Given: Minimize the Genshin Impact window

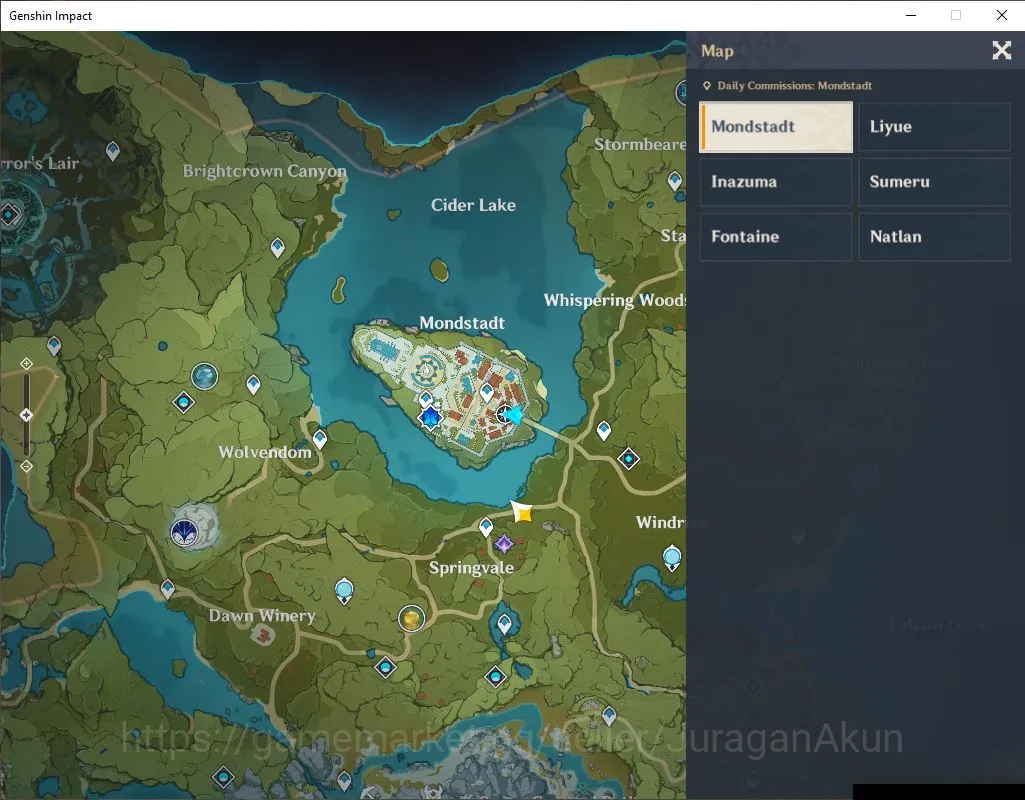Looking at the screenshot, I should pos(911,15).
